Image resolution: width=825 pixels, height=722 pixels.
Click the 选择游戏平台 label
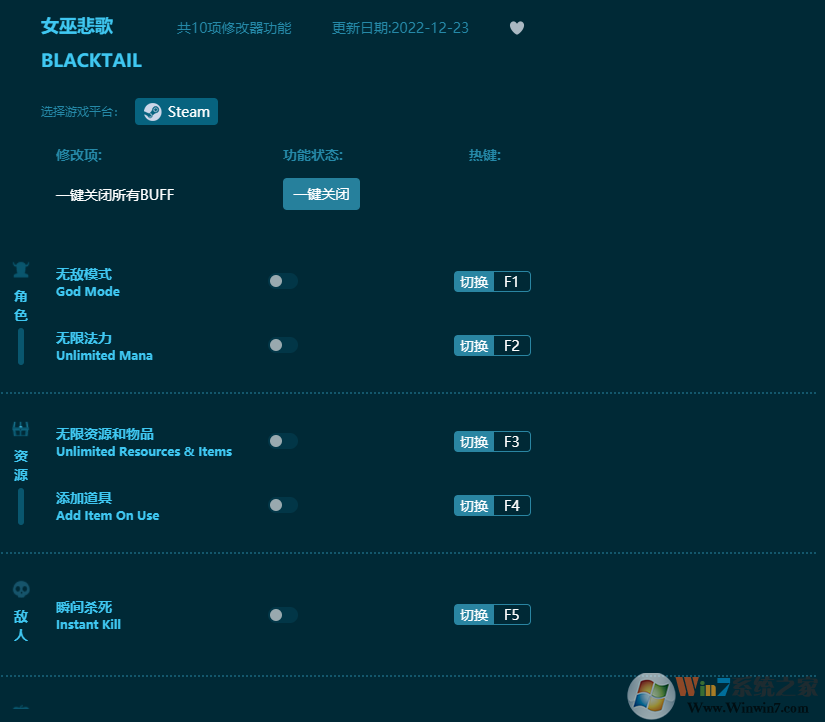(x=79, y=112)
